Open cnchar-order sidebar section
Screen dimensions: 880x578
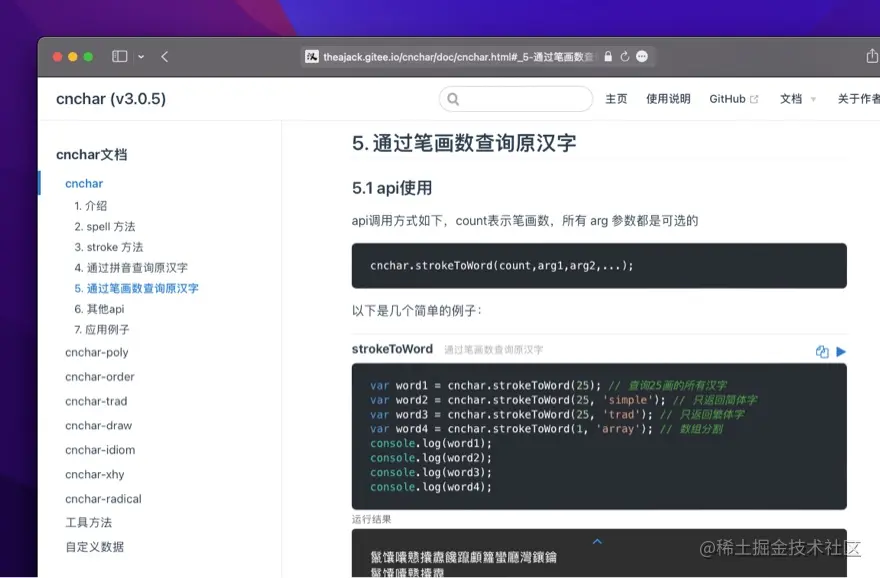click(100, 377)
